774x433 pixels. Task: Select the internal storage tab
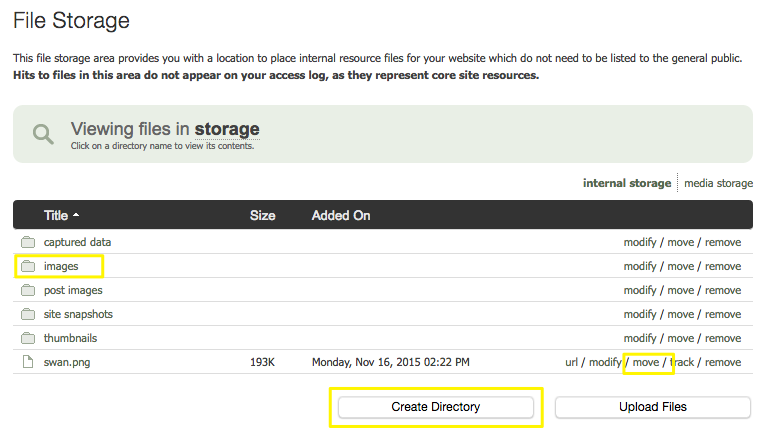pyautogui.click(x=626, y=183)
